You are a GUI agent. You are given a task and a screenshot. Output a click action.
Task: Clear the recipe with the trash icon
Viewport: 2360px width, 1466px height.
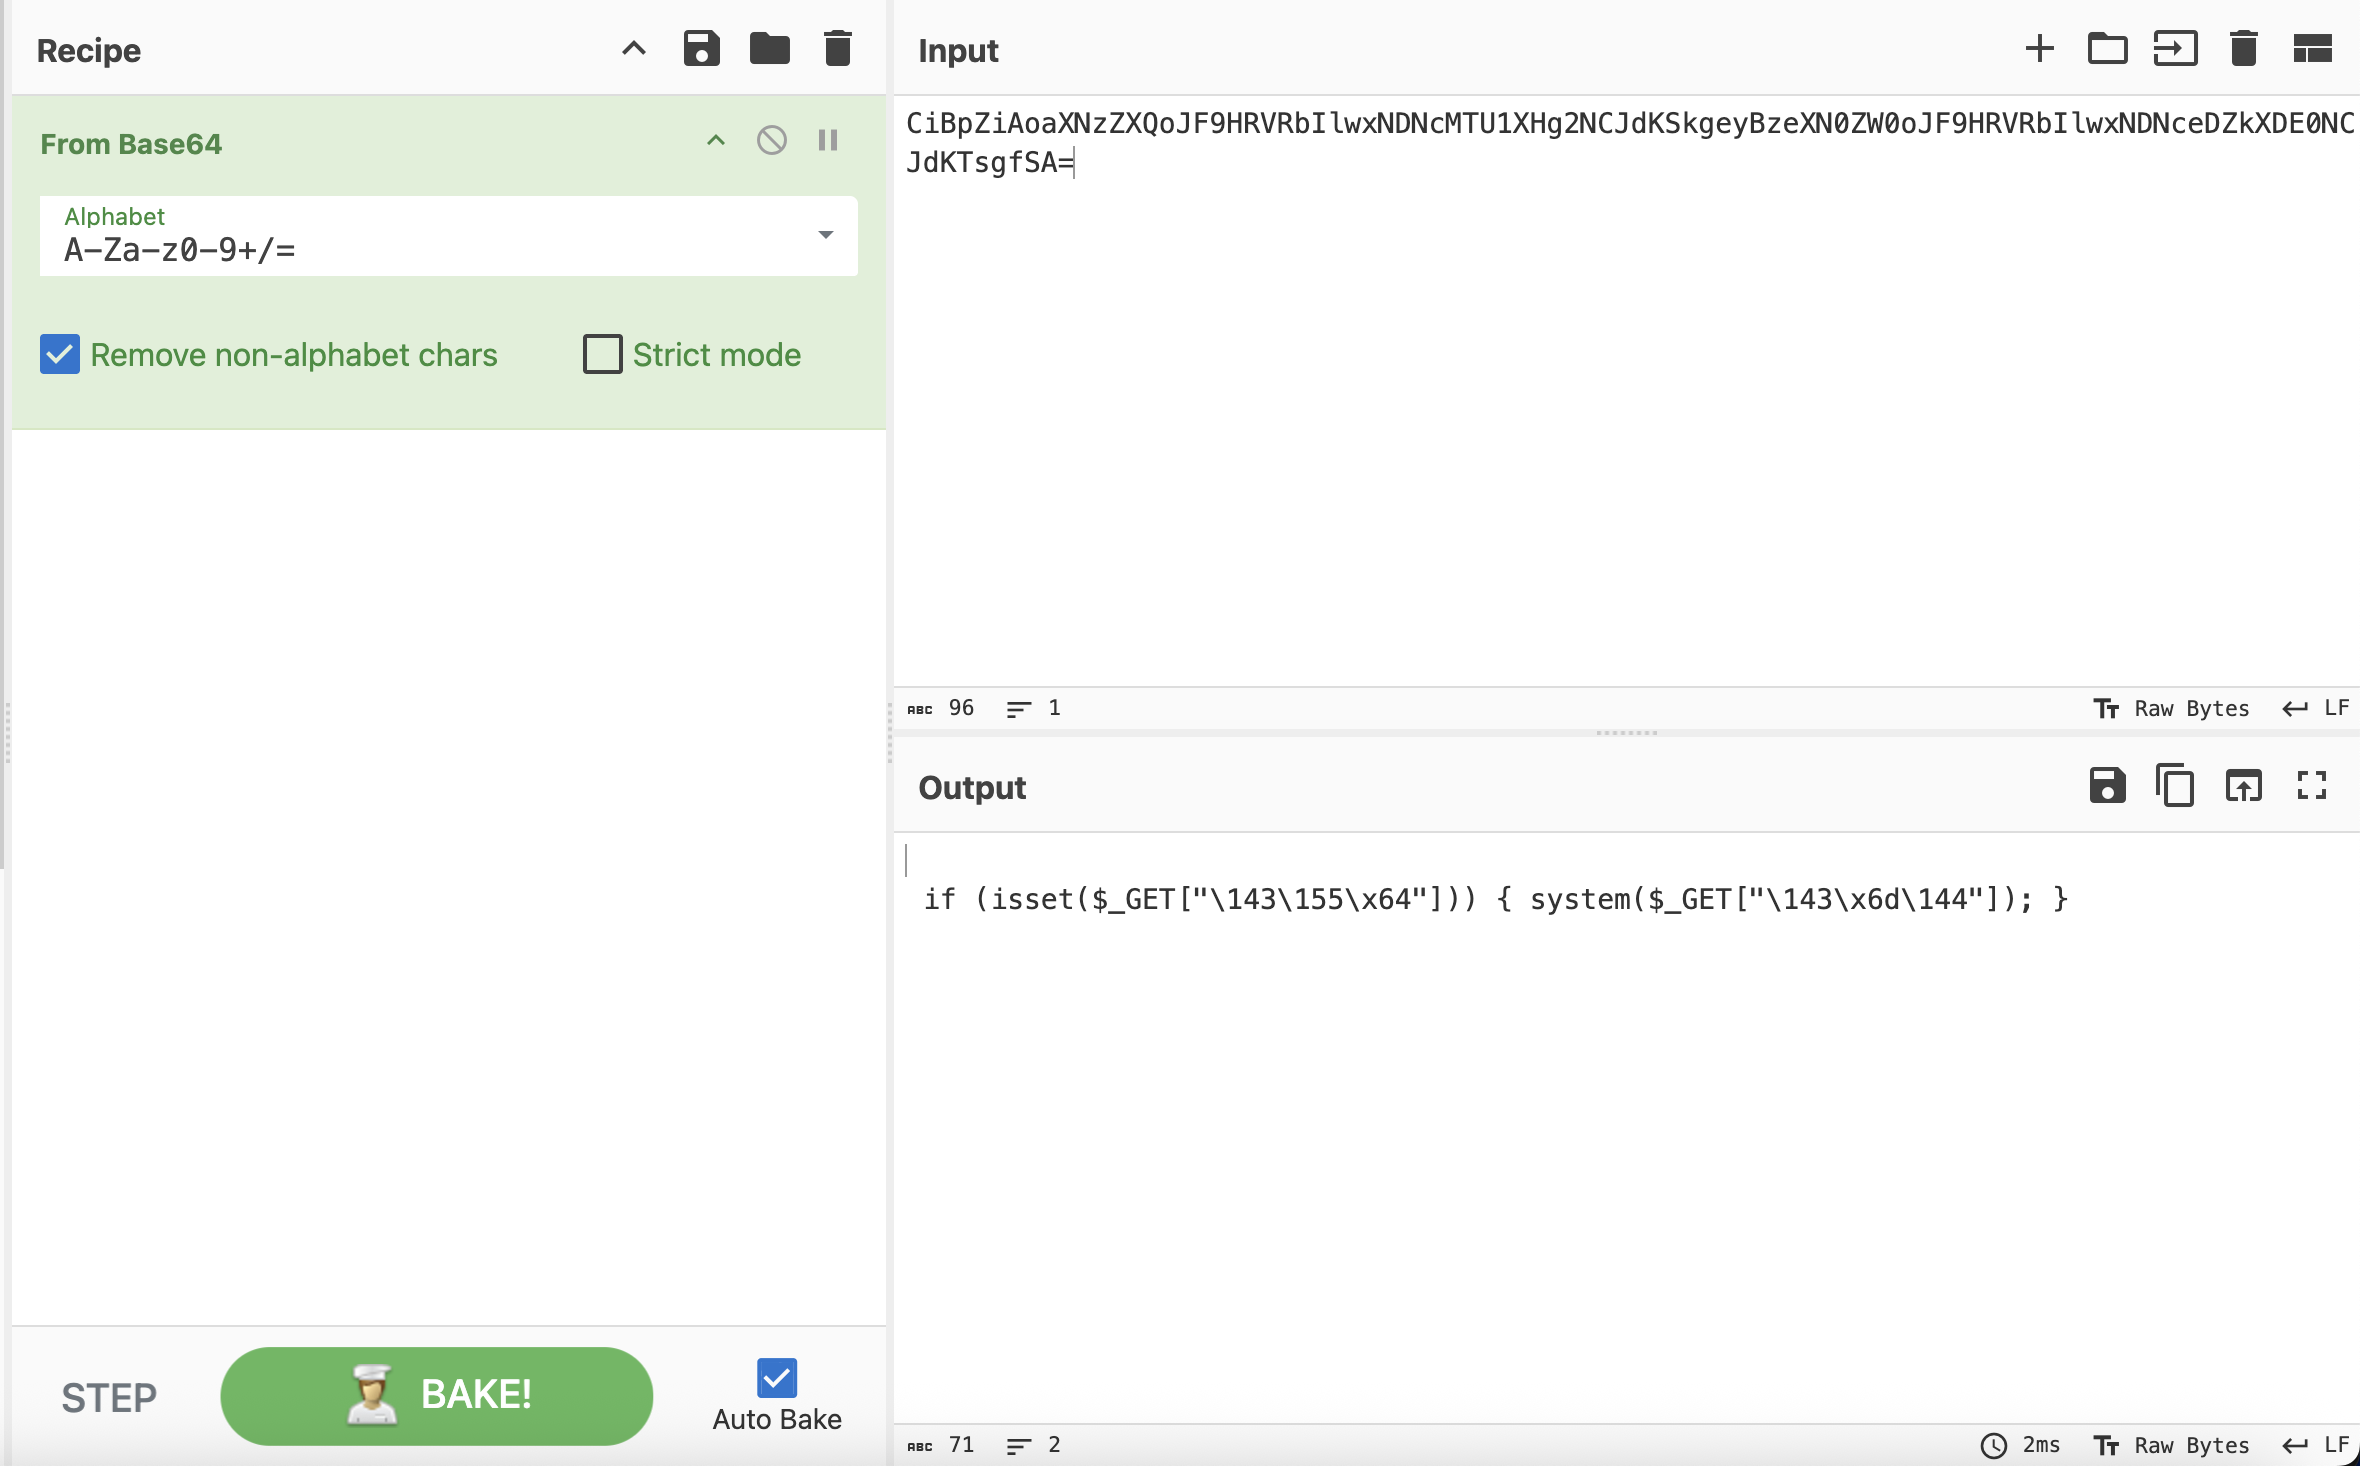[837, 49]
